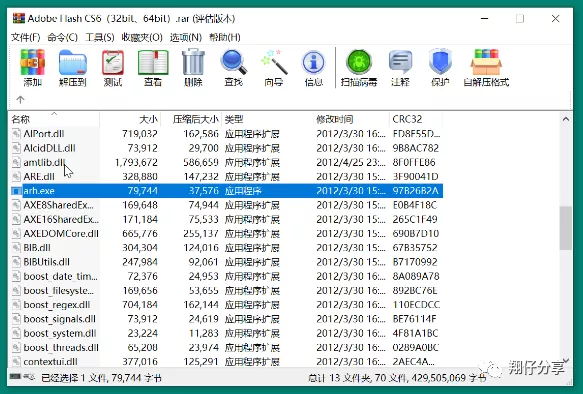
Task: Click the 扫描病毒 (Virus scan) bug icon
Action: tap(359, 62)
